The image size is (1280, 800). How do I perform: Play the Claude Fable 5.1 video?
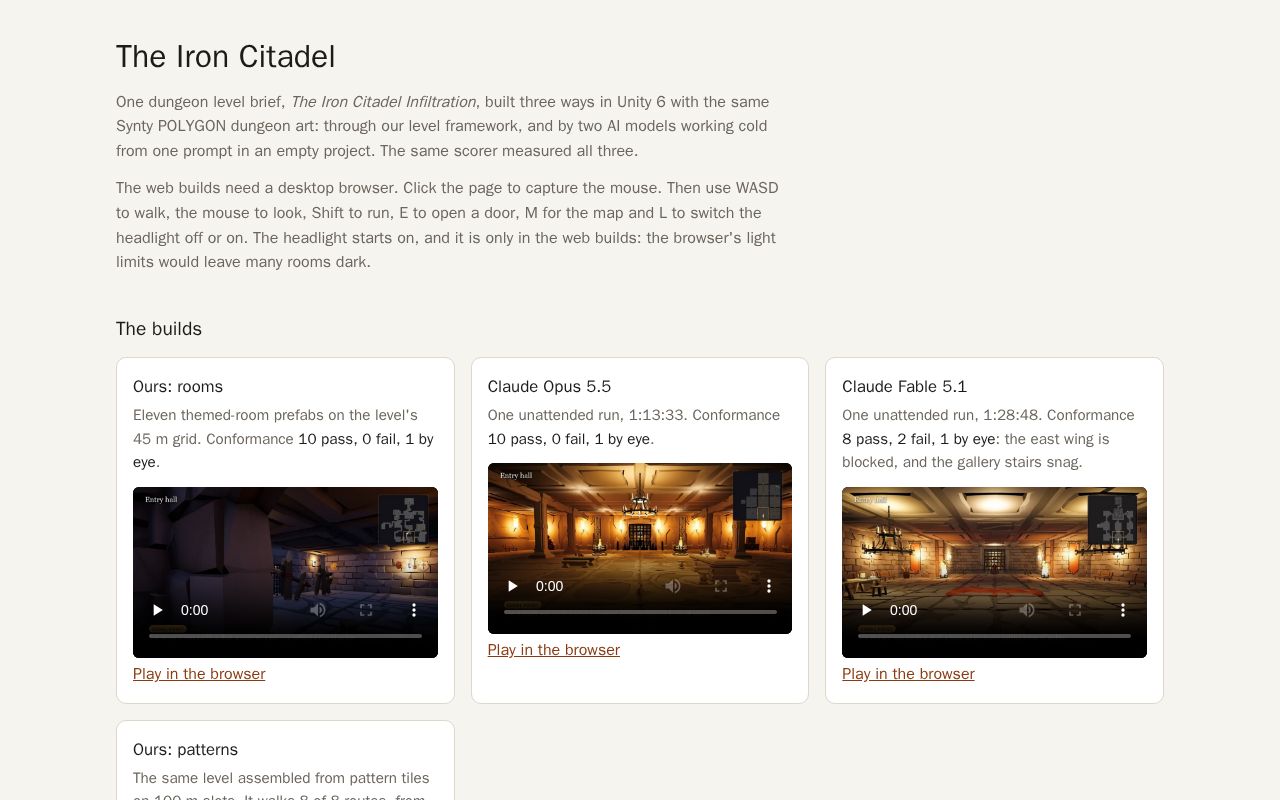(867, 610)
